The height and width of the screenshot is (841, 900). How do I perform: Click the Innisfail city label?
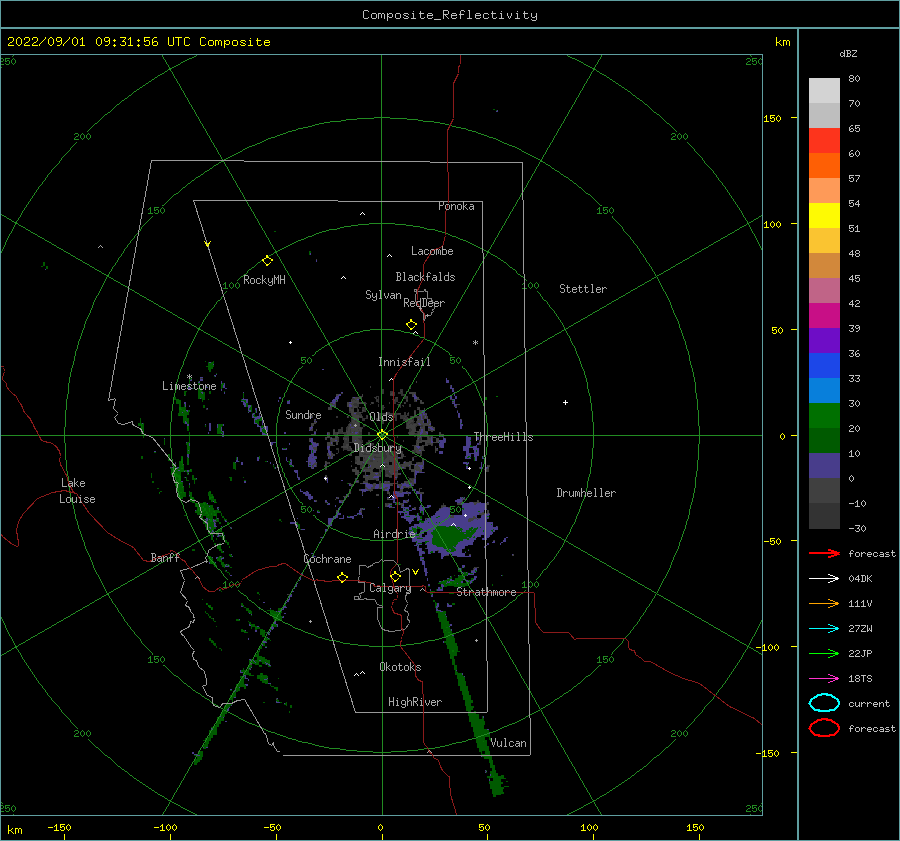click(404, 362)
